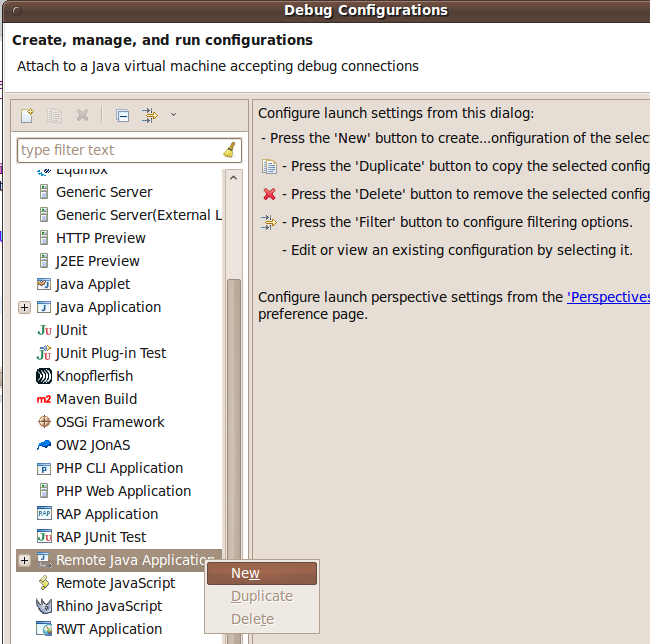Screen dimensions: 650x644
Task: Select the PHP CLI Application label
Action: coord(119,468)
